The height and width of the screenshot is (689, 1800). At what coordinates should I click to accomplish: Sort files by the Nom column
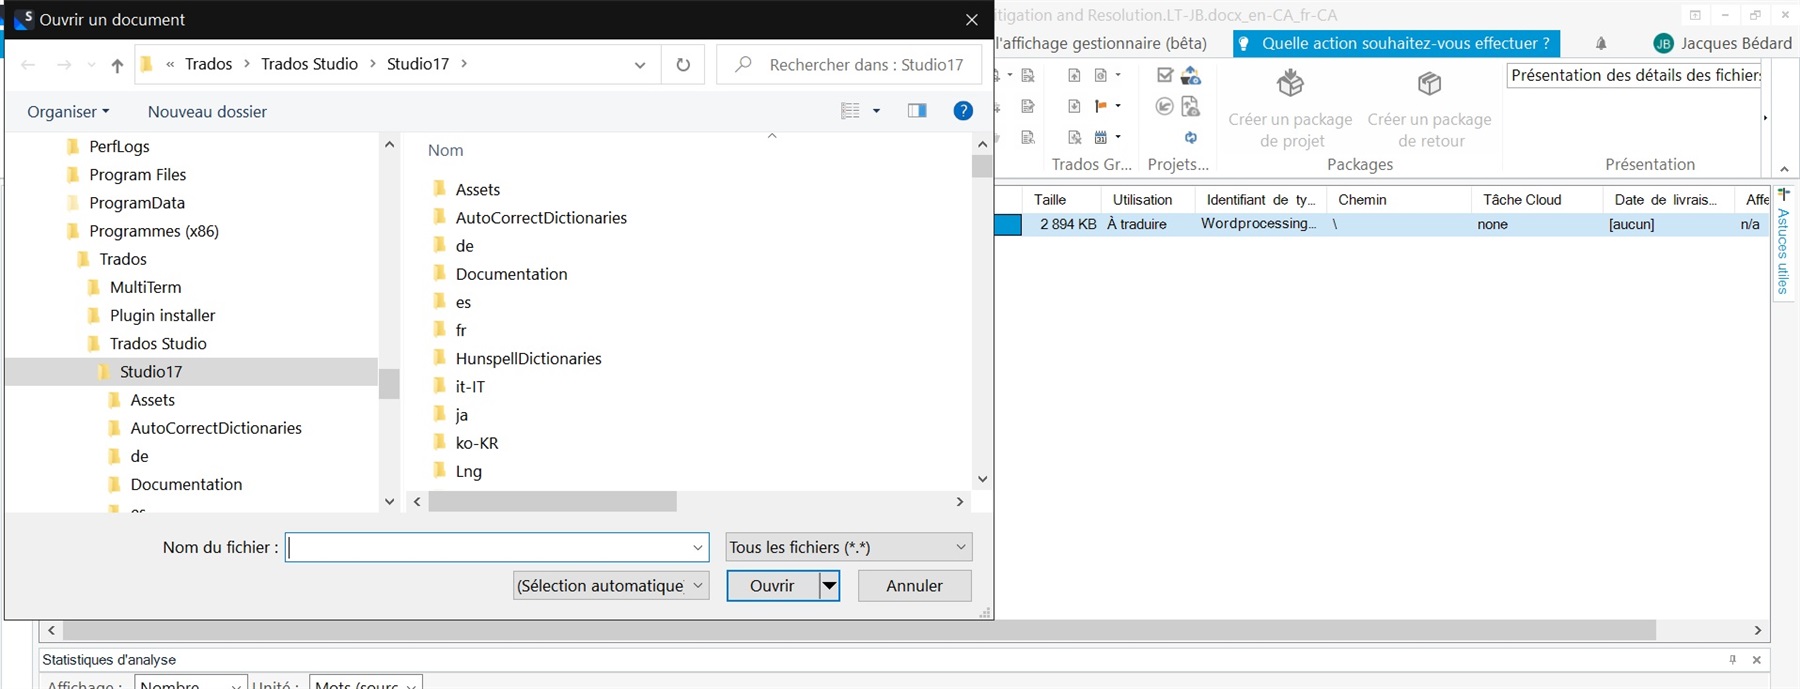[445, 150]
